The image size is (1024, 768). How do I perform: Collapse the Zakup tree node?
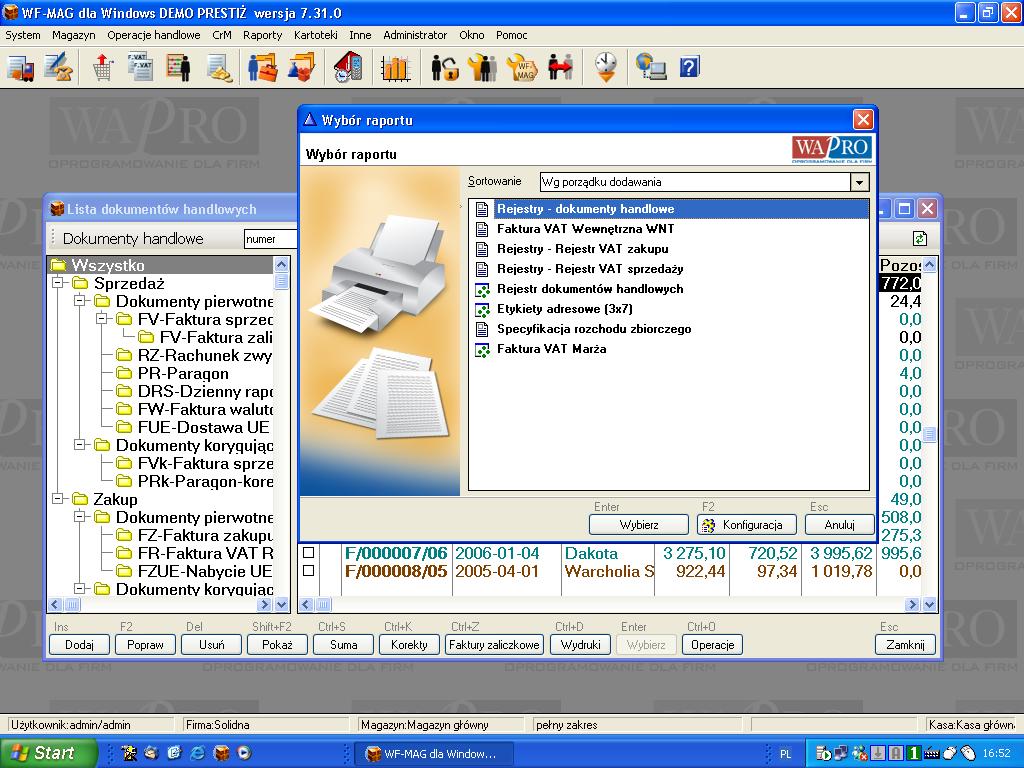[x=59, y=500]
